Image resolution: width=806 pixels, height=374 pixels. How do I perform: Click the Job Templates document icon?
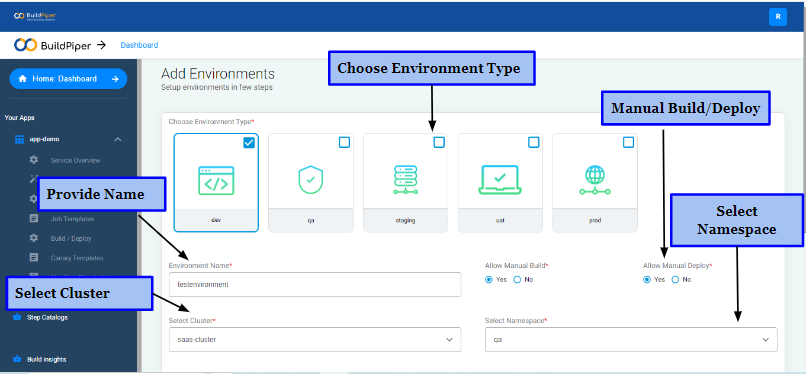click(33, 218)
